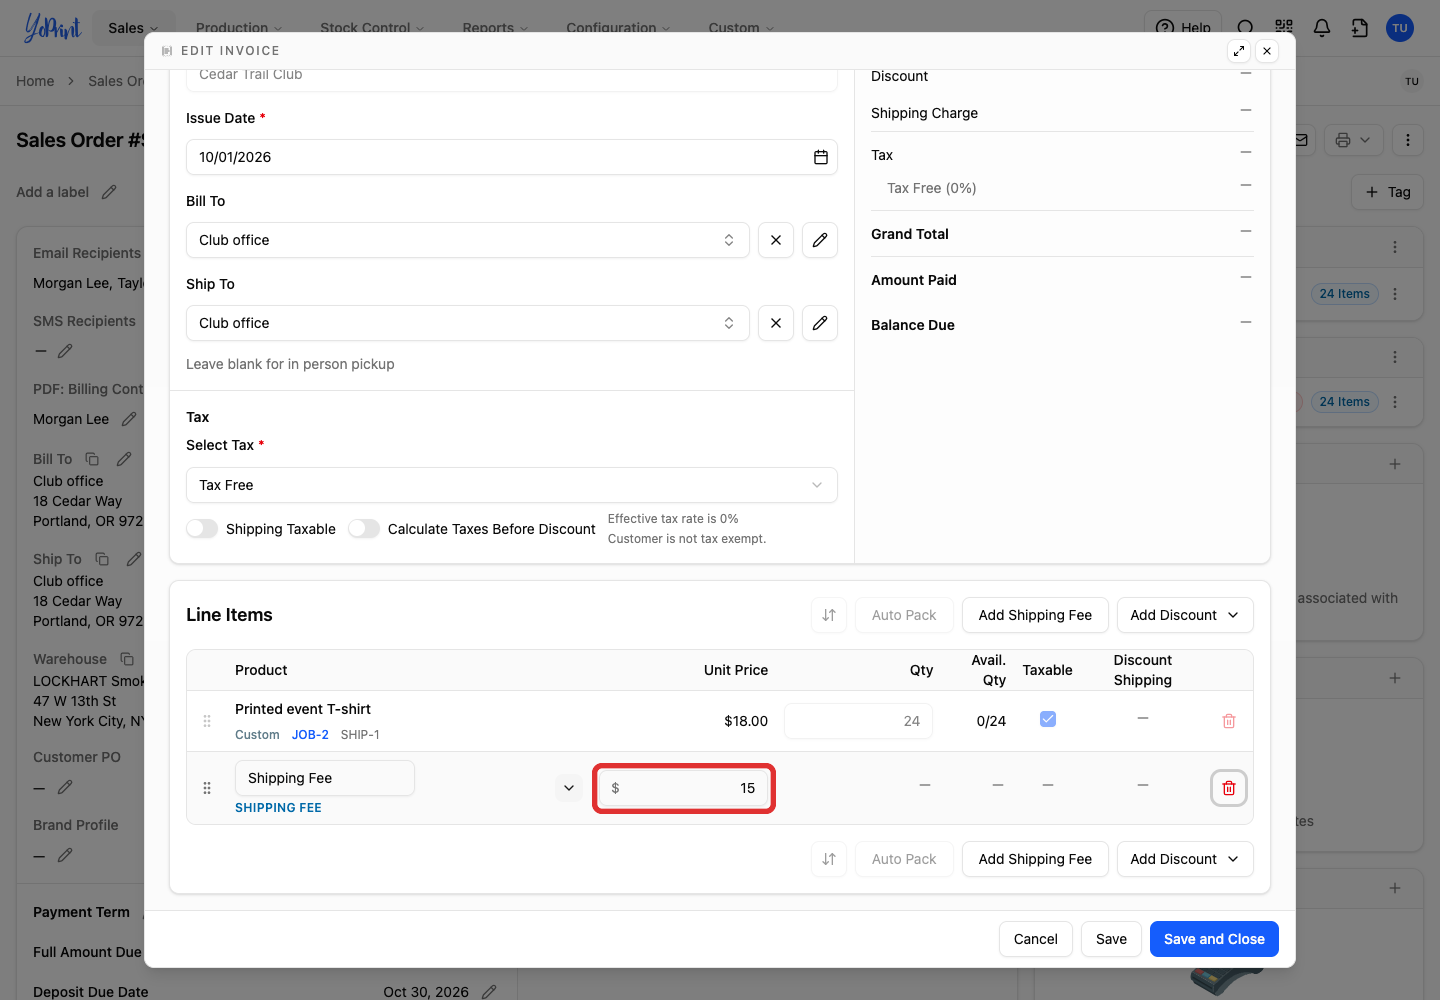Click drag handle of Printed event T-shirt row
Viewport: 1440px width, 1000px height.
207,721
